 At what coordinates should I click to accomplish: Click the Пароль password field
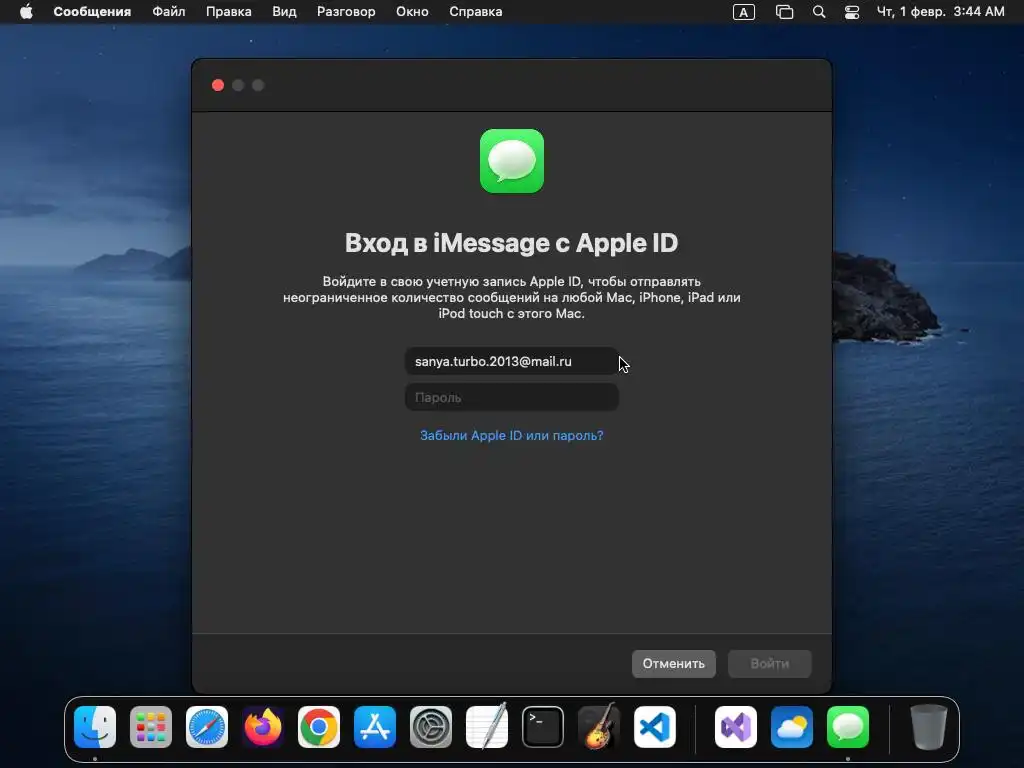pos(511,397)
